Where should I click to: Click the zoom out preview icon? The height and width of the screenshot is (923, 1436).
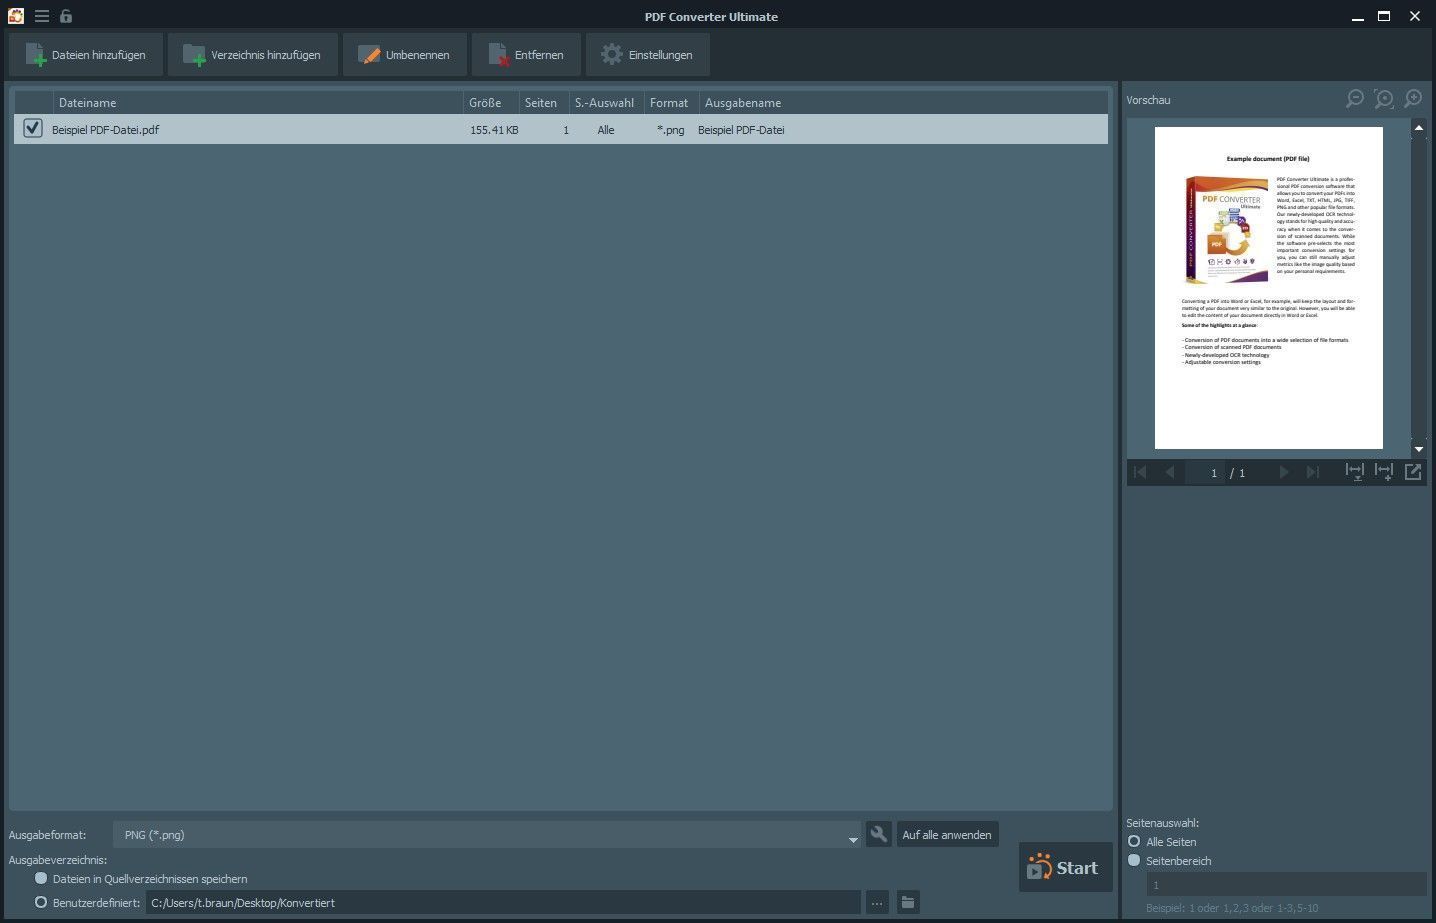[x=1354, y=99]
